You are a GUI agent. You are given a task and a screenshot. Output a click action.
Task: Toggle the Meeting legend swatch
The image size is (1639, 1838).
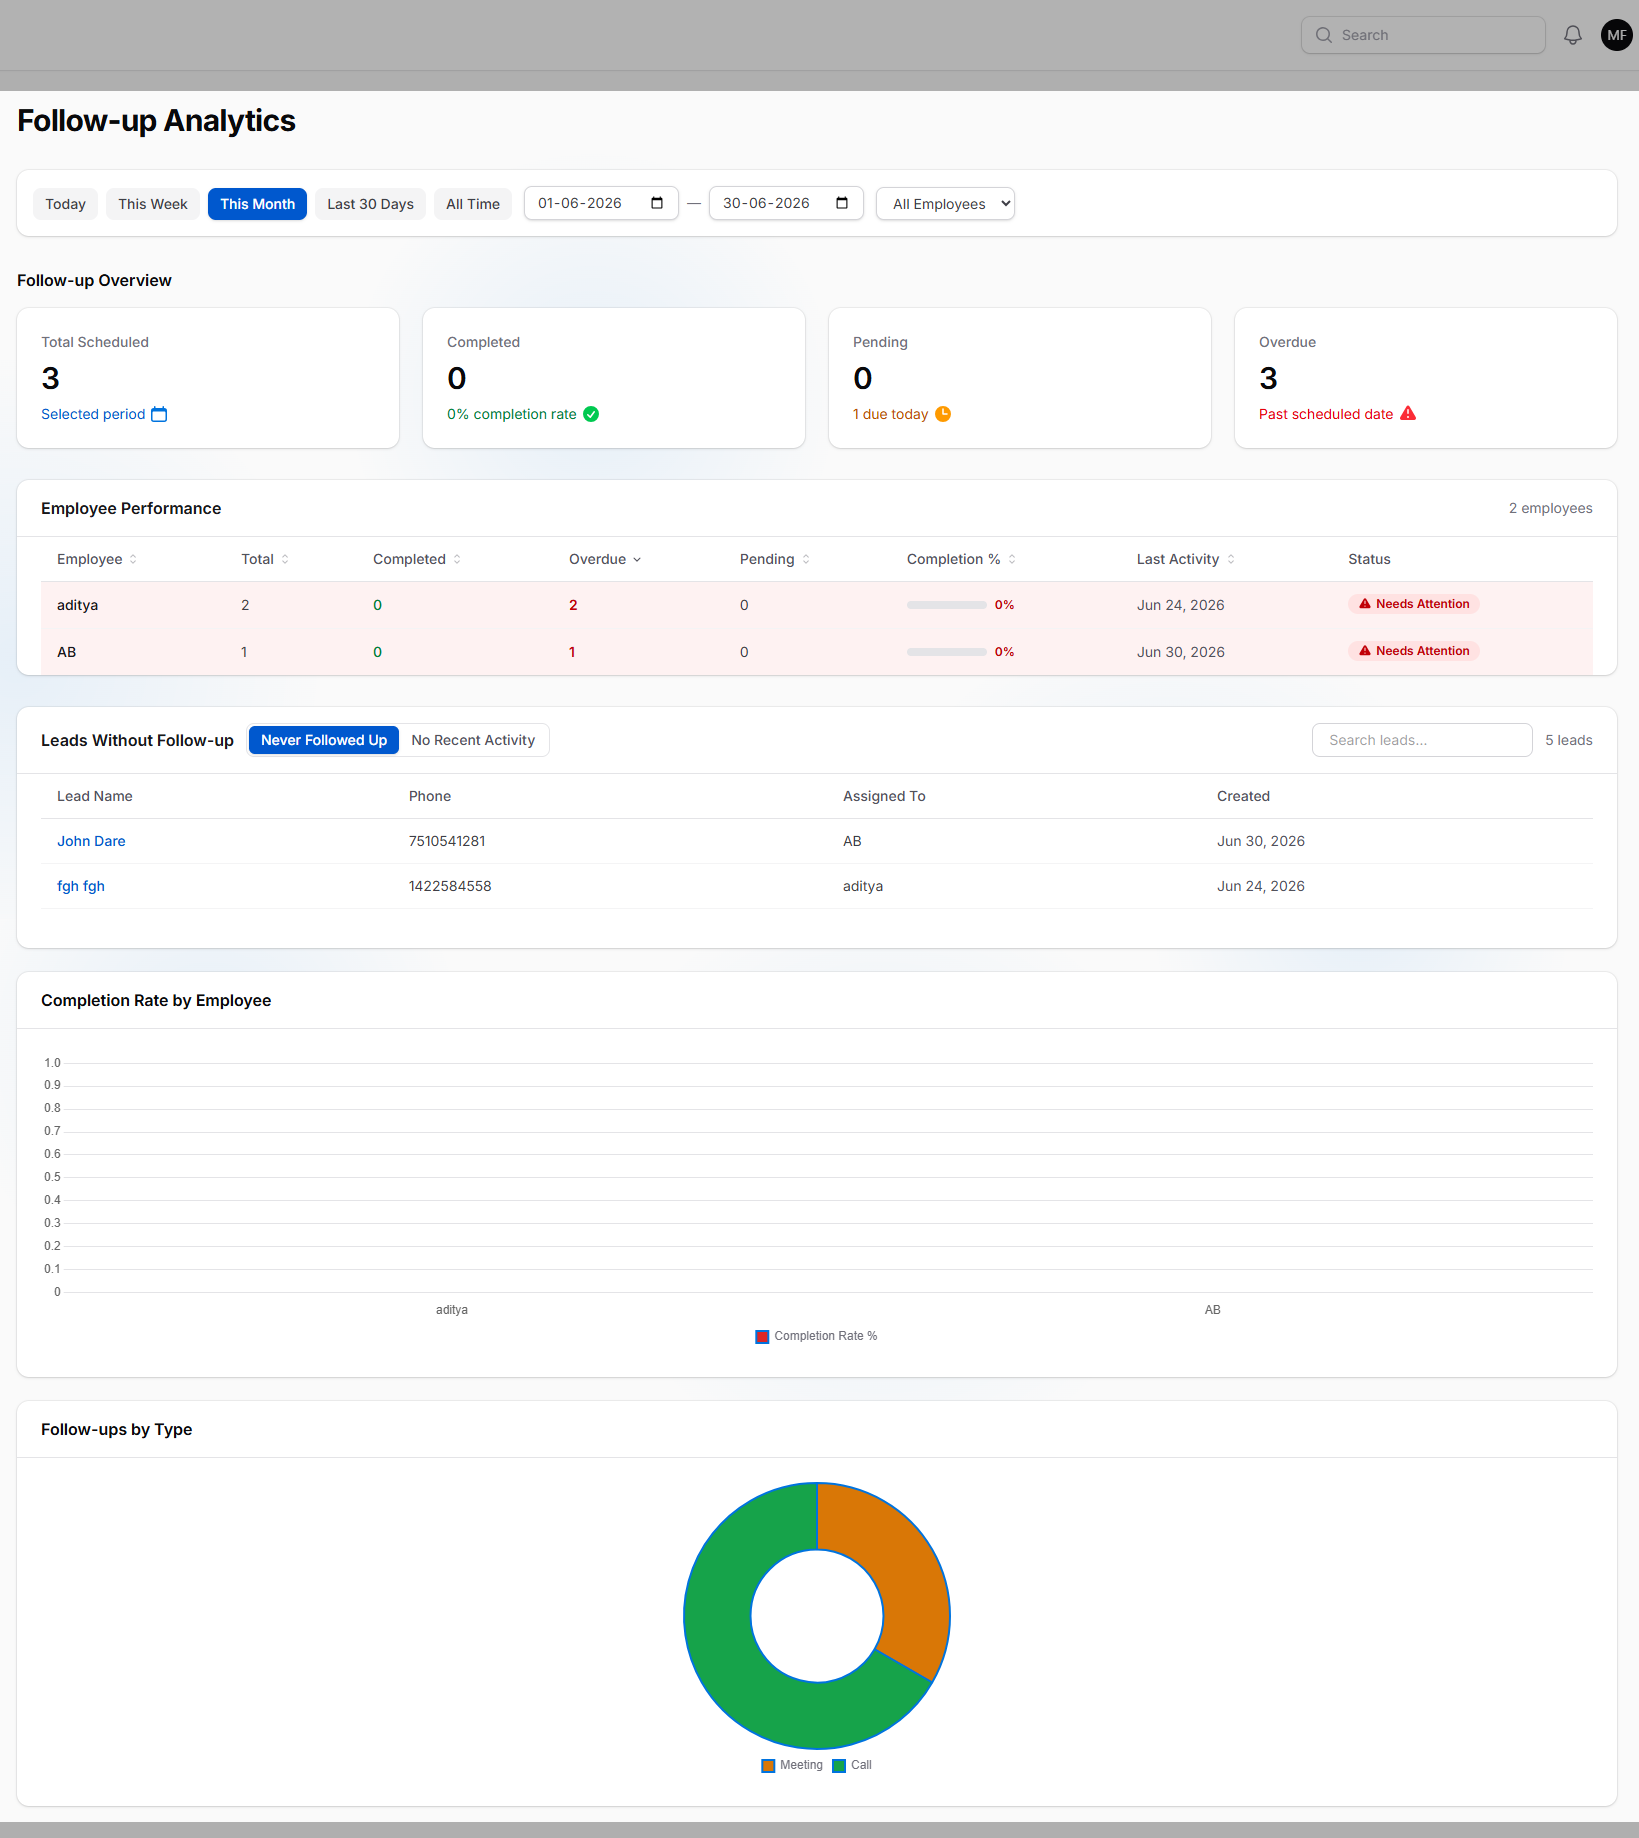(768, 1766)
